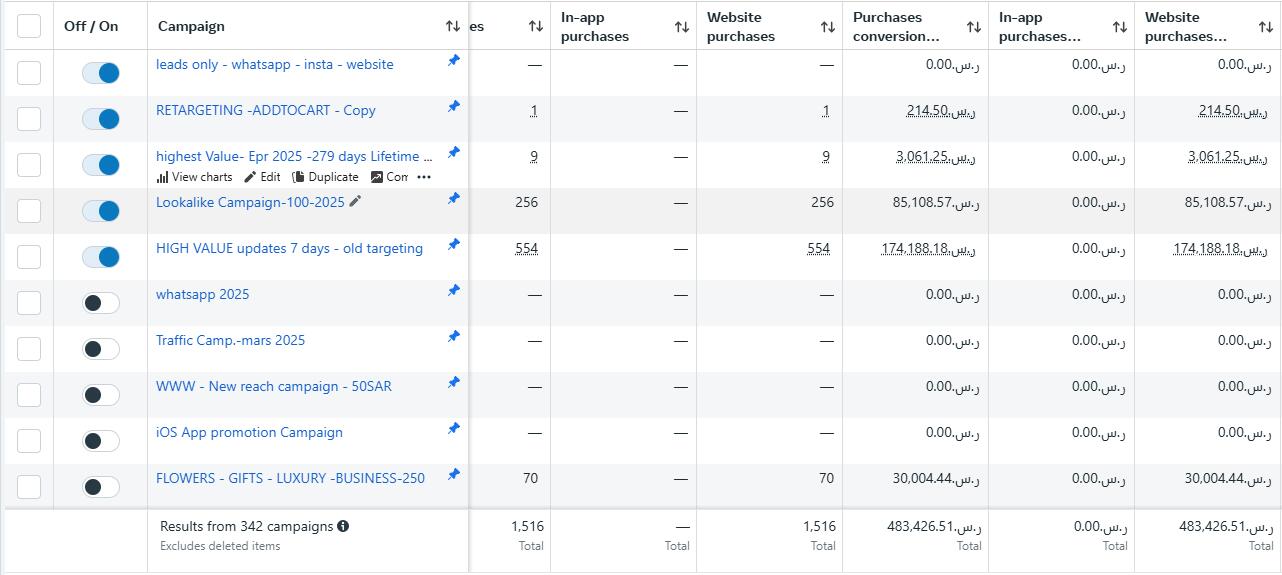Screen dimensions: 1282x575
Task: Open View charts for highest Value campaign
Action: pos(194,177)
